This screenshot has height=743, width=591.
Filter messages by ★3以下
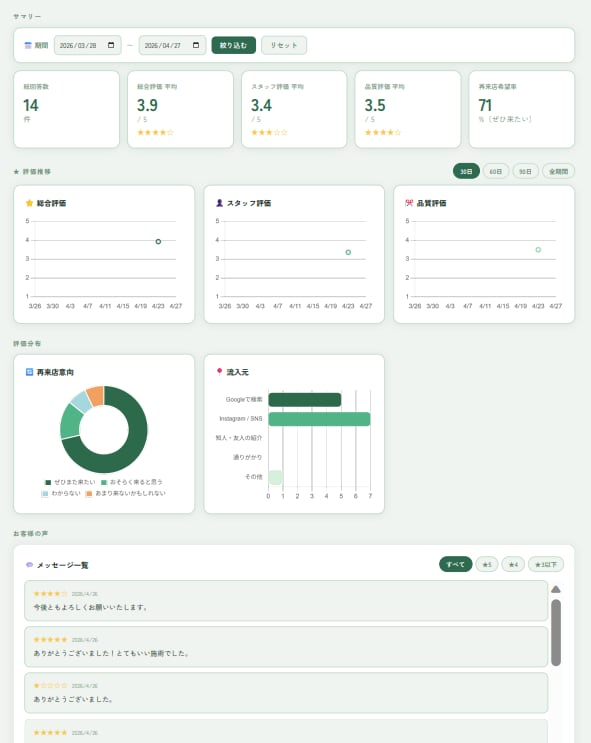point(546,564)
